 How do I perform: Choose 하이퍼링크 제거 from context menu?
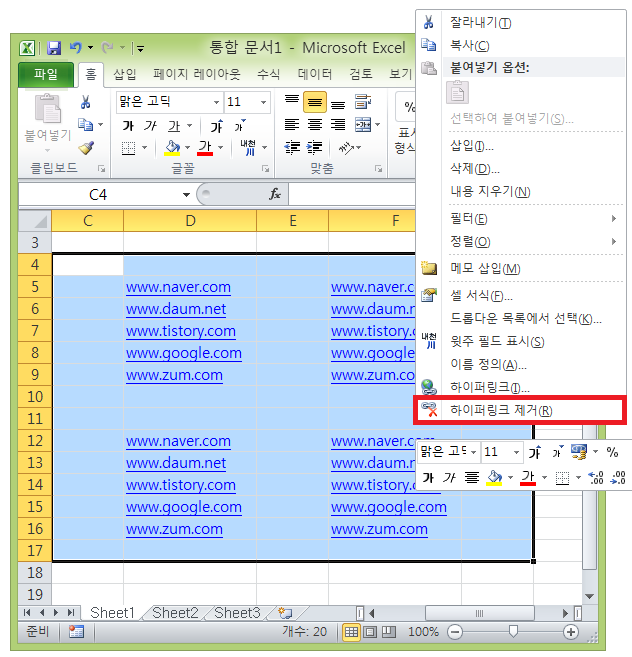point(520,410)
